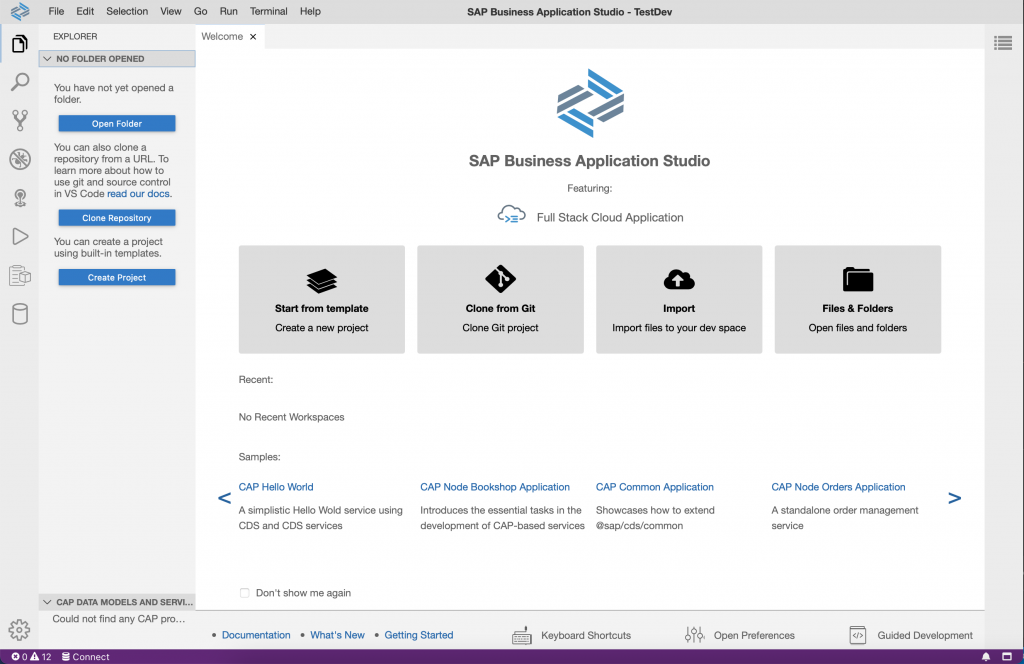Open notifications bell in status bar

point(986,657)
